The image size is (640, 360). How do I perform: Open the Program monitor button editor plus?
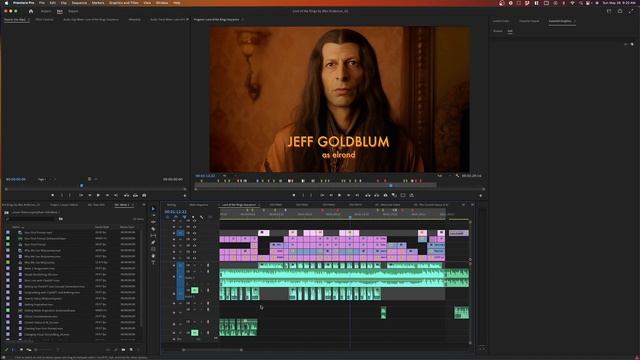point(480,196)
